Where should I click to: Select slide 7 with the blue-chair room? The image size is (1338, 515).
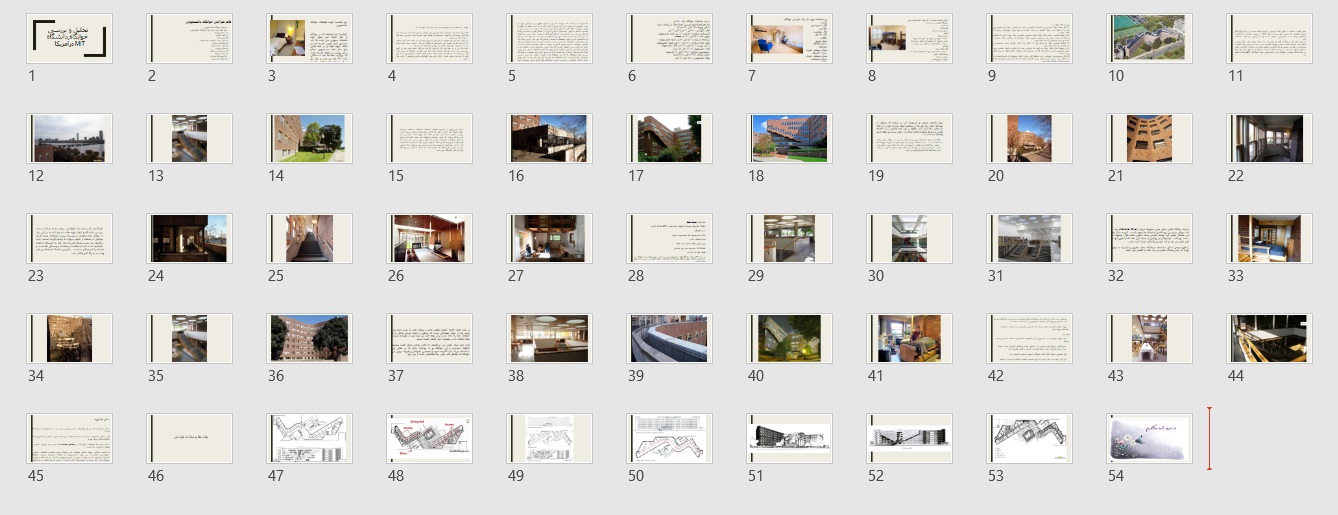[x=789, y=38]
